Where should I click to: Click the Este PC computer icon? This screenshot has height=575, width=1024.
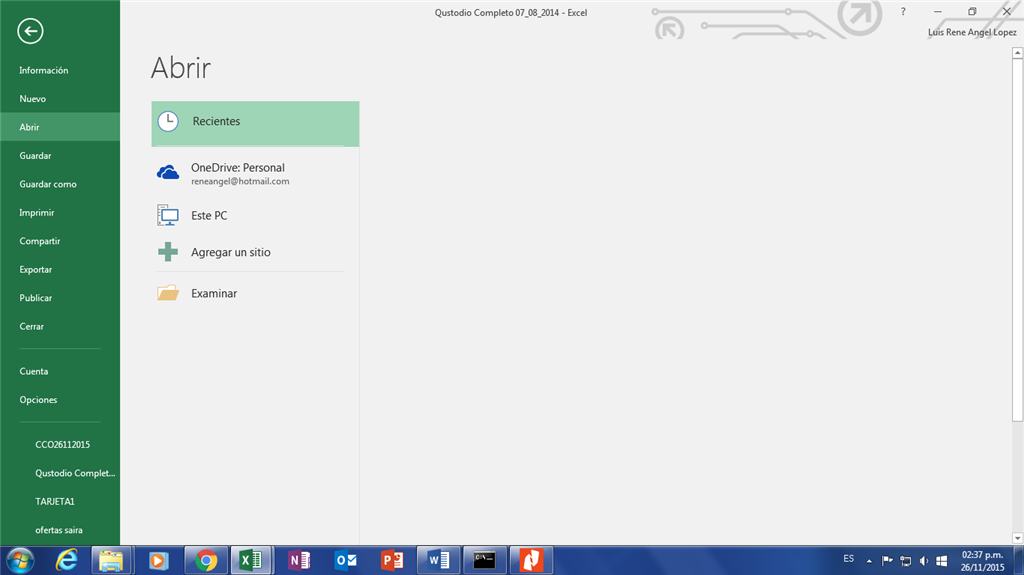point(168,215)
